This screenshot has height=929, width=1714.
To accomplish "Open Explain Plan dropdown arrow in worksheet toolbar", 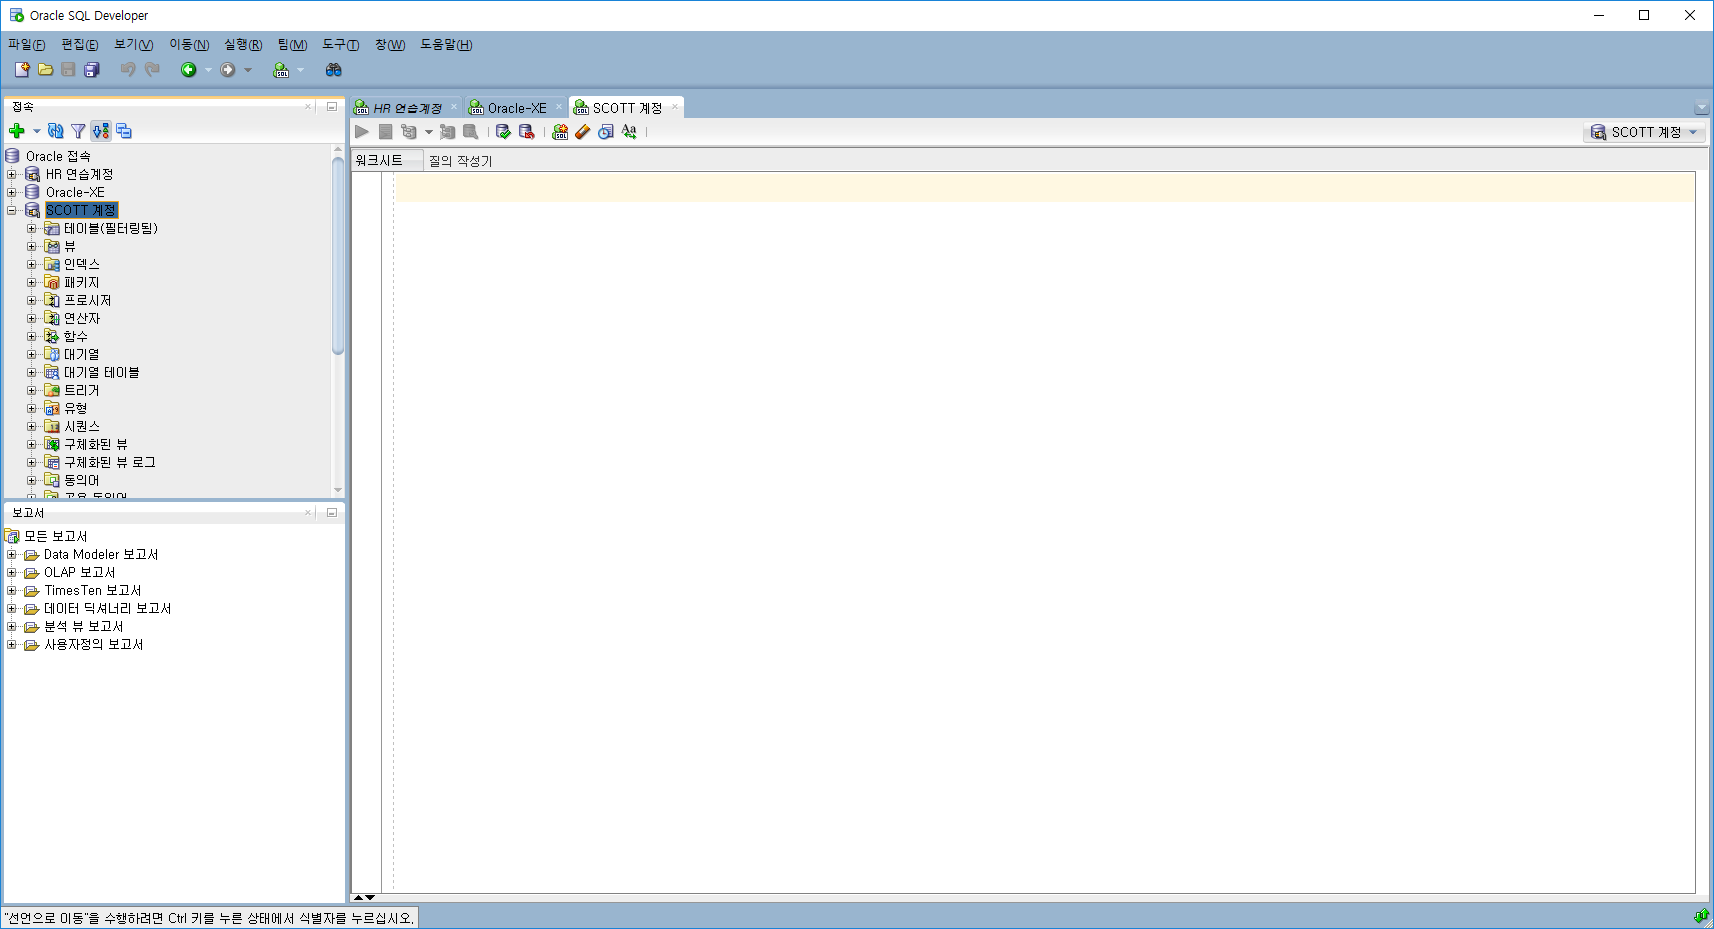I will coord(429,132).
